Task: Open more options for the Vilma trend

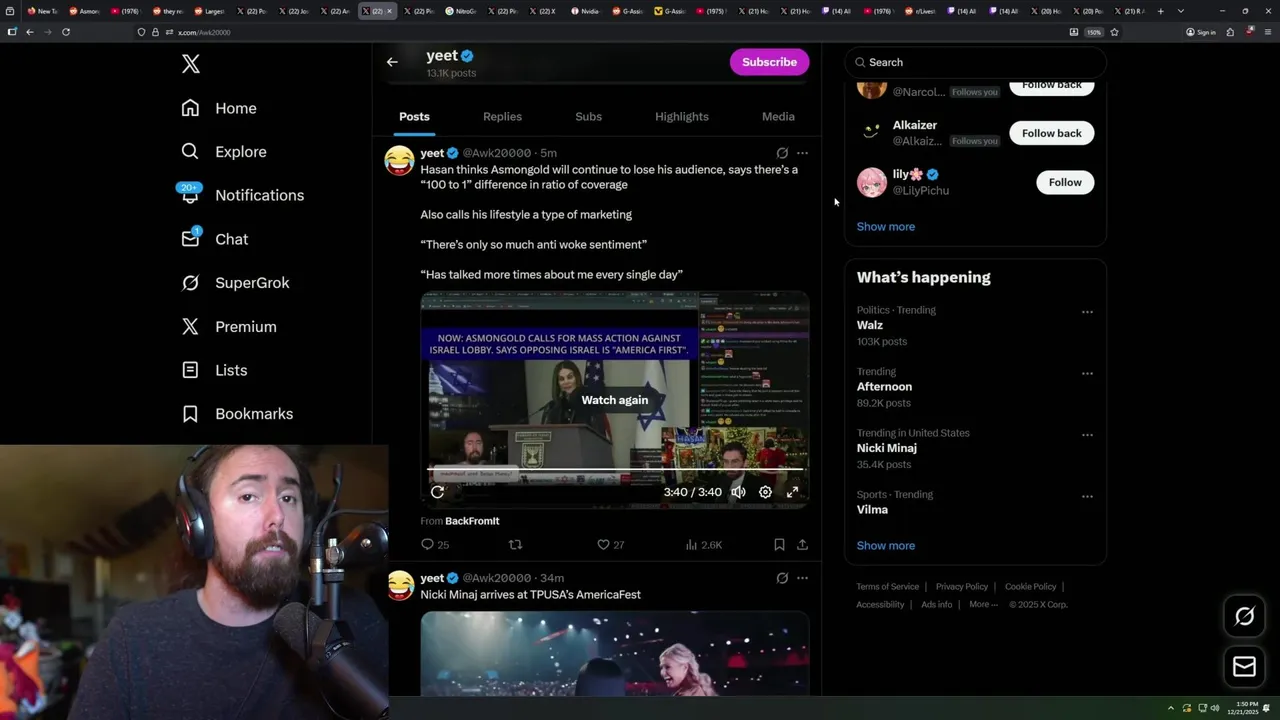Action: [1087, 496]
